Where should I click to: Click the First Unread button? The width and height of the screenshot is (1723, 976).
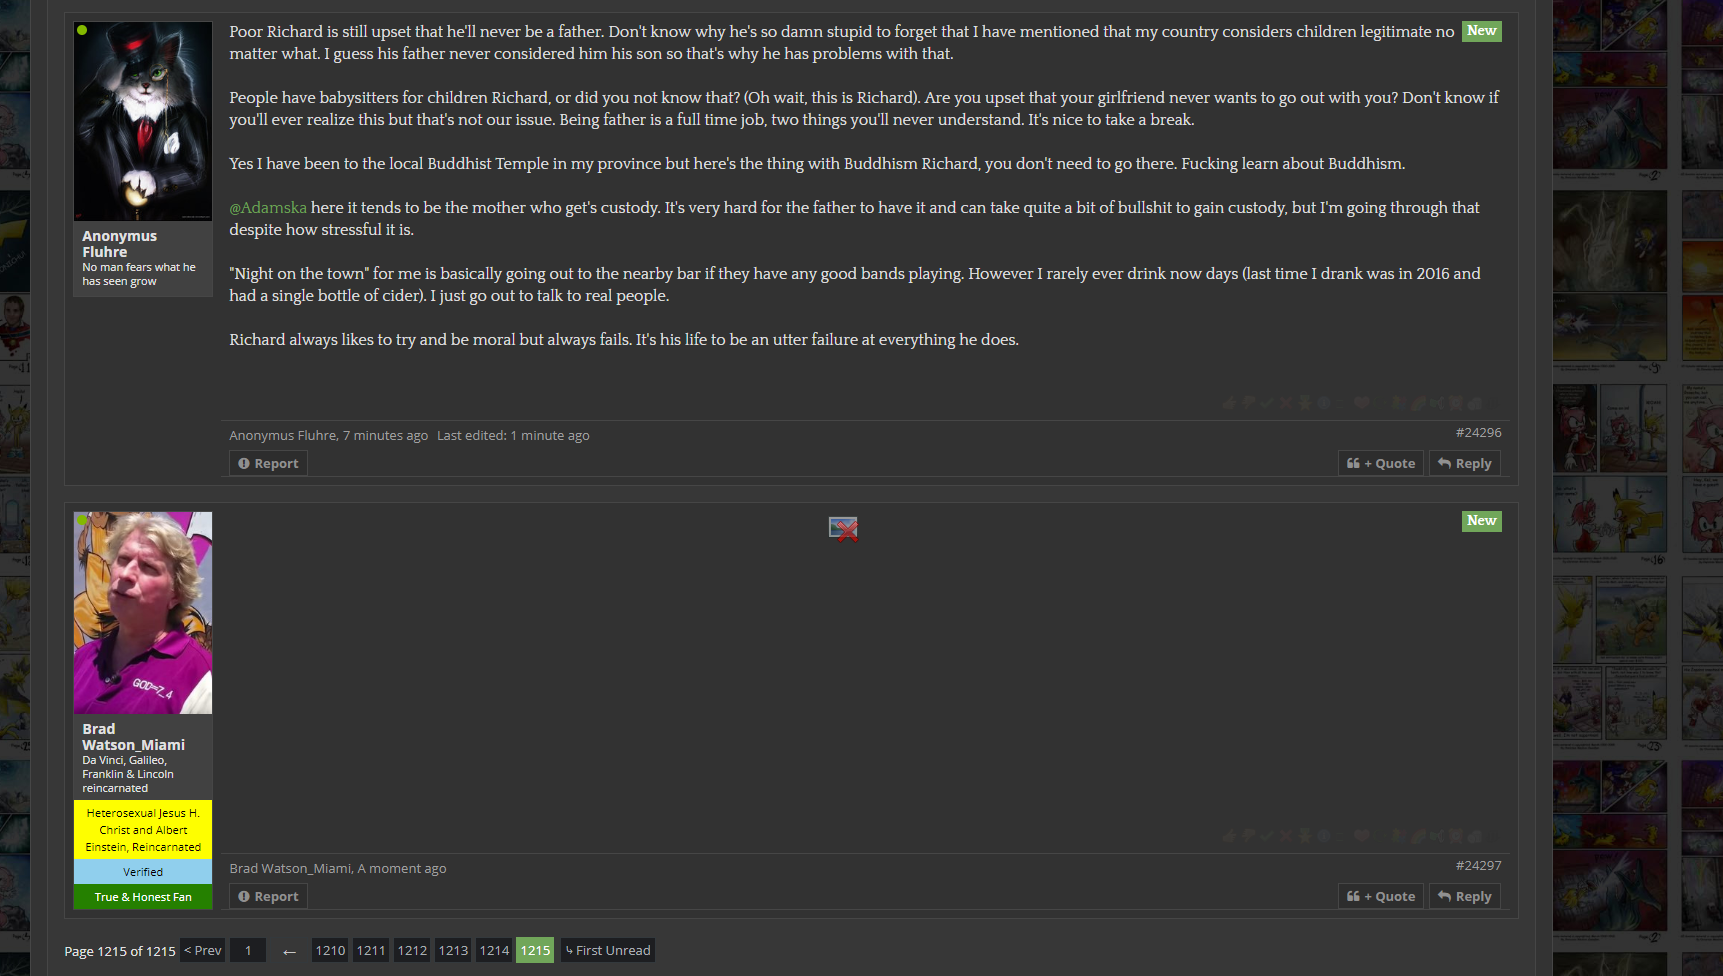[x=608, y=950]
